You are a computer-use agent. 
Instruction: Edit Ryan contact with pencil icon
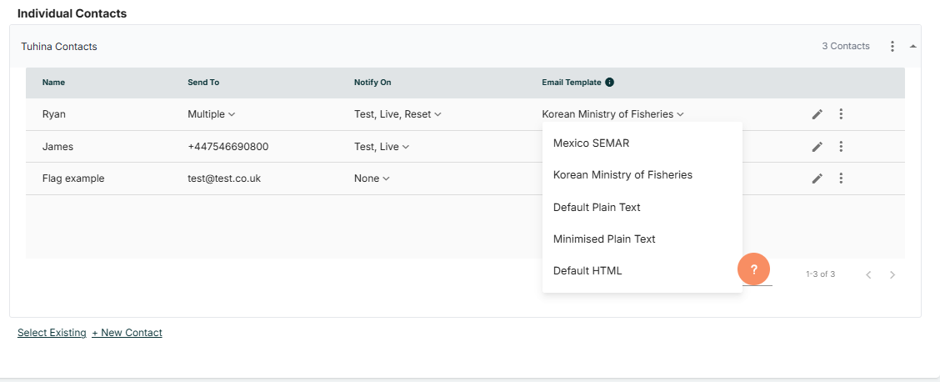tap(817, 114)
